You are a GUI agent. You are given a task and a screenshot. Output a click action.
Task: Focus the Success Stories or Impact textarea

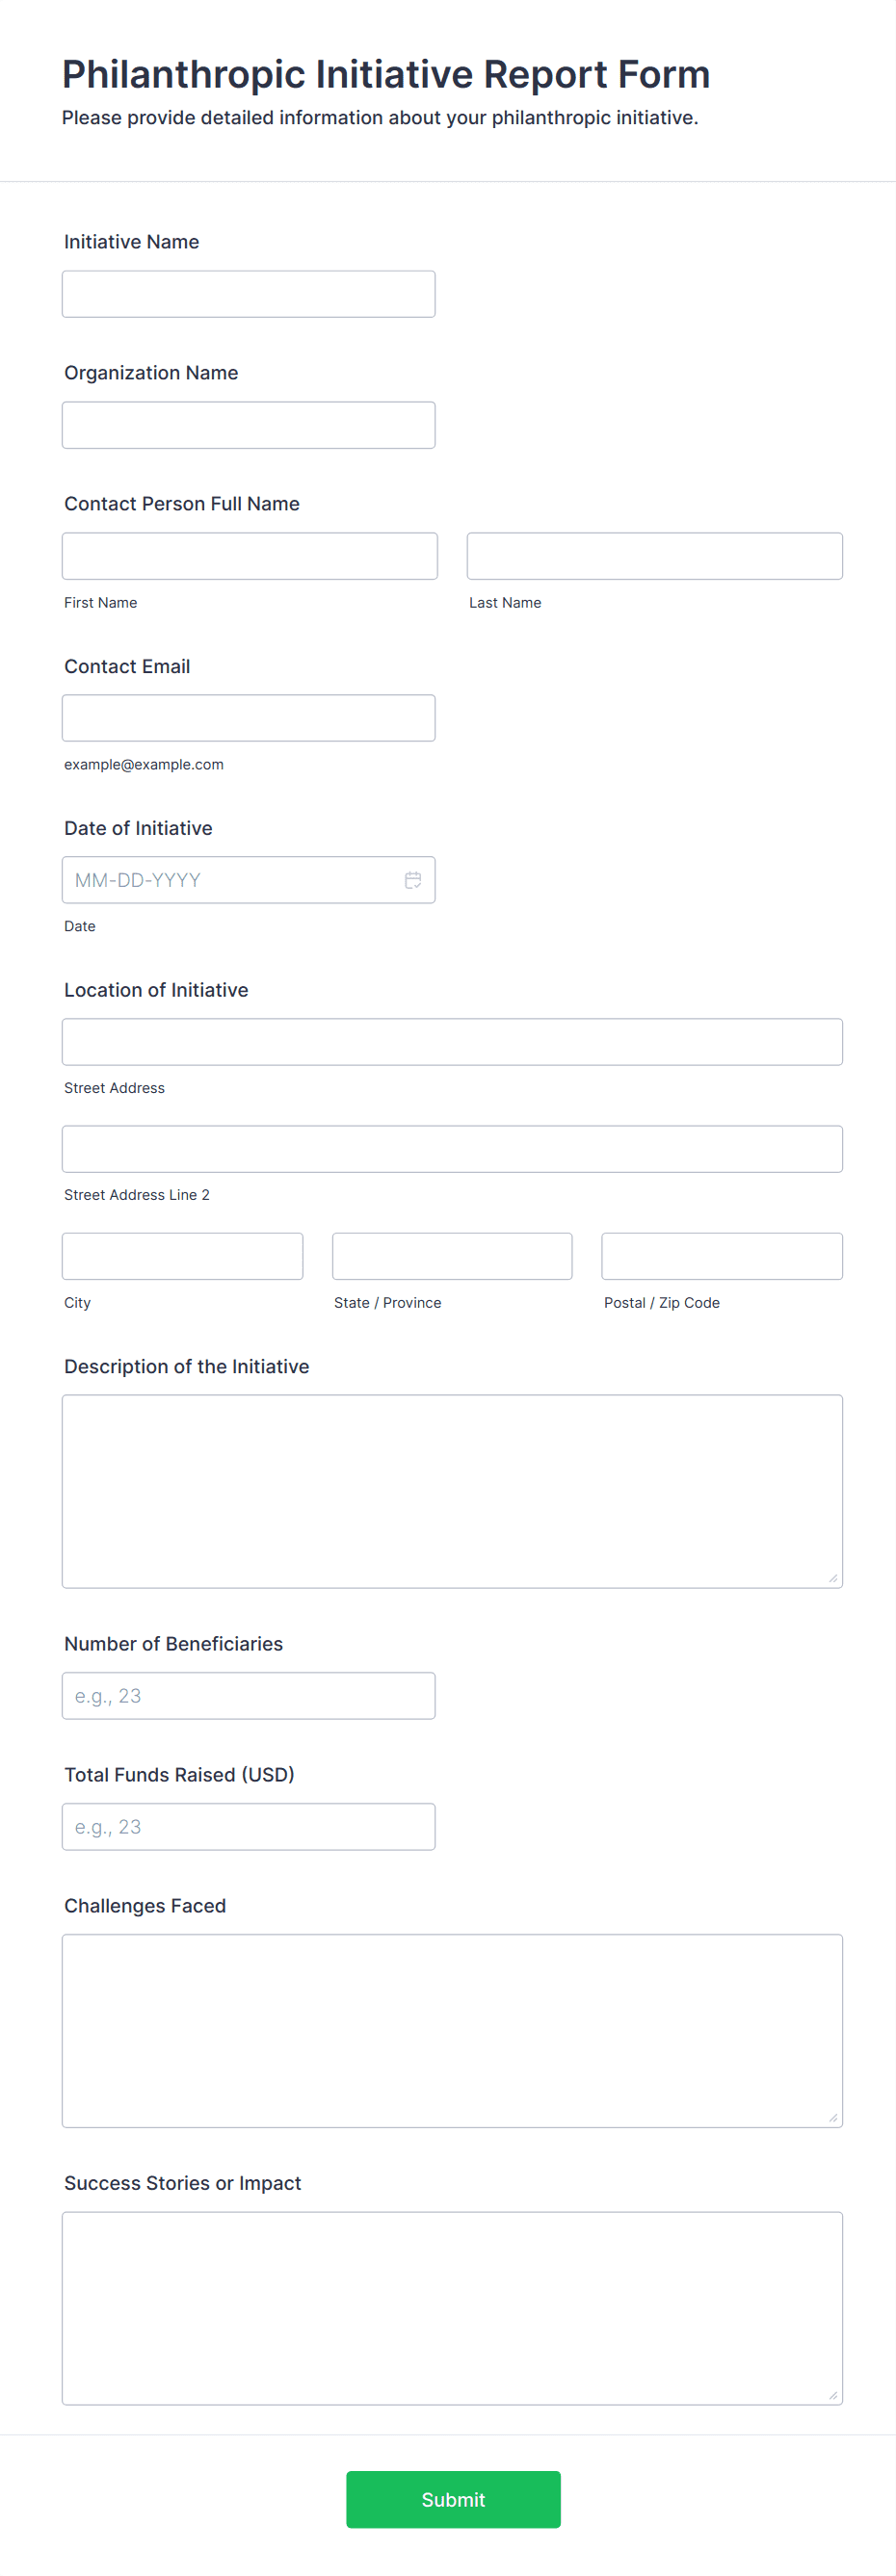(452, 2308)
